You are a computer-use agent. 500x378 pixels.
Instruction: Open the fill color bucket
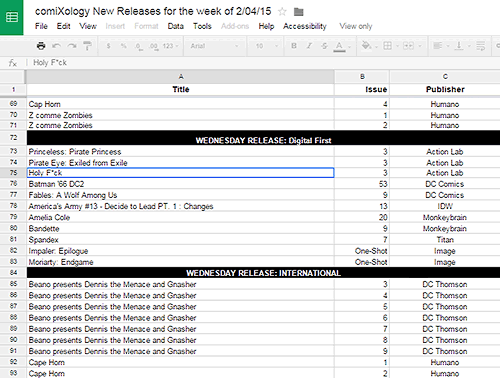pos(366,46)
